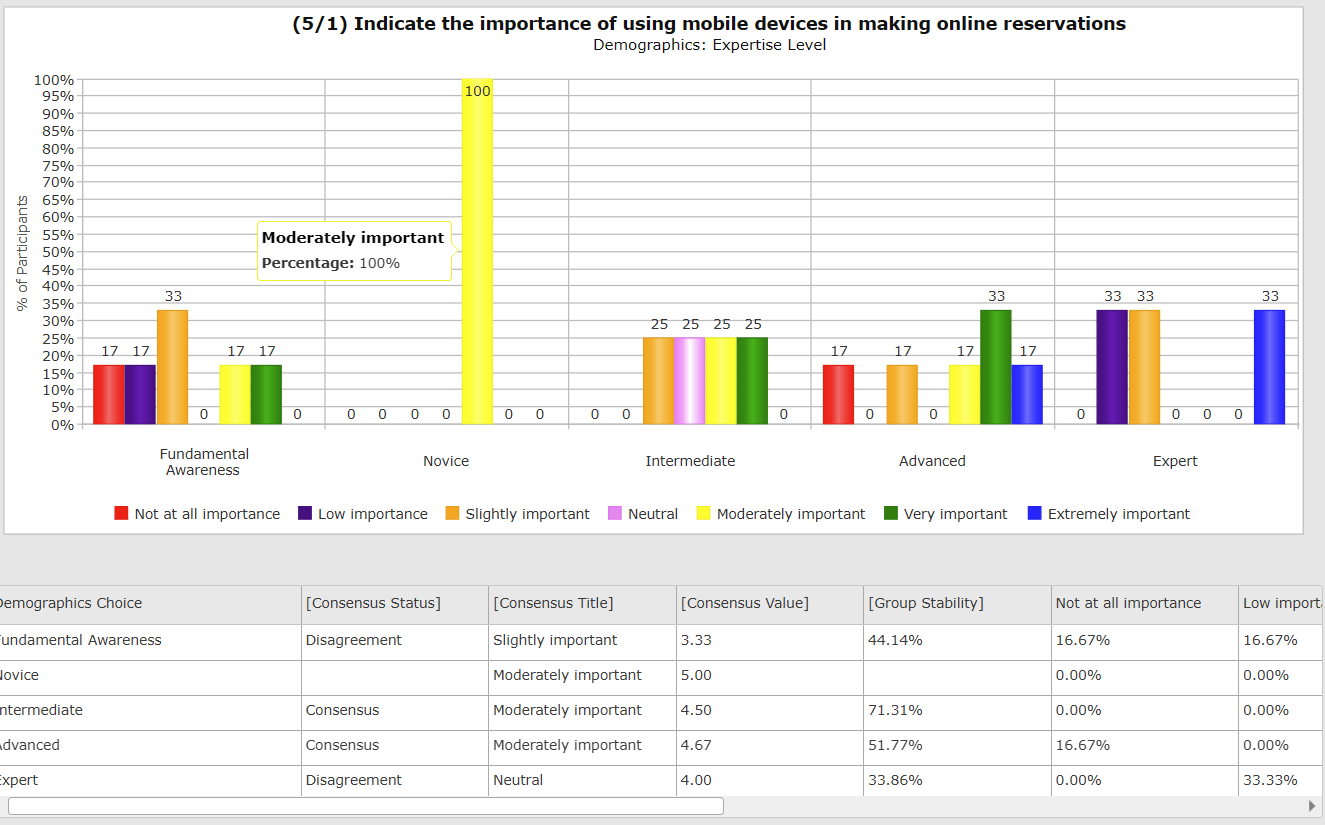Click the horizontal scrollbar's right arrow
Screen dimensions: 1325x825
tap(1312, 806)
